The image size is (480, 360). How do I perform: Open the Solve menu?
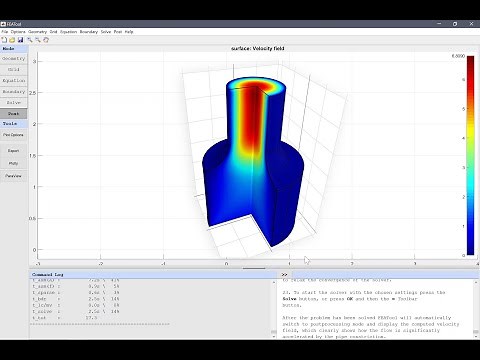pyautogui.click(x=106, y=32)
